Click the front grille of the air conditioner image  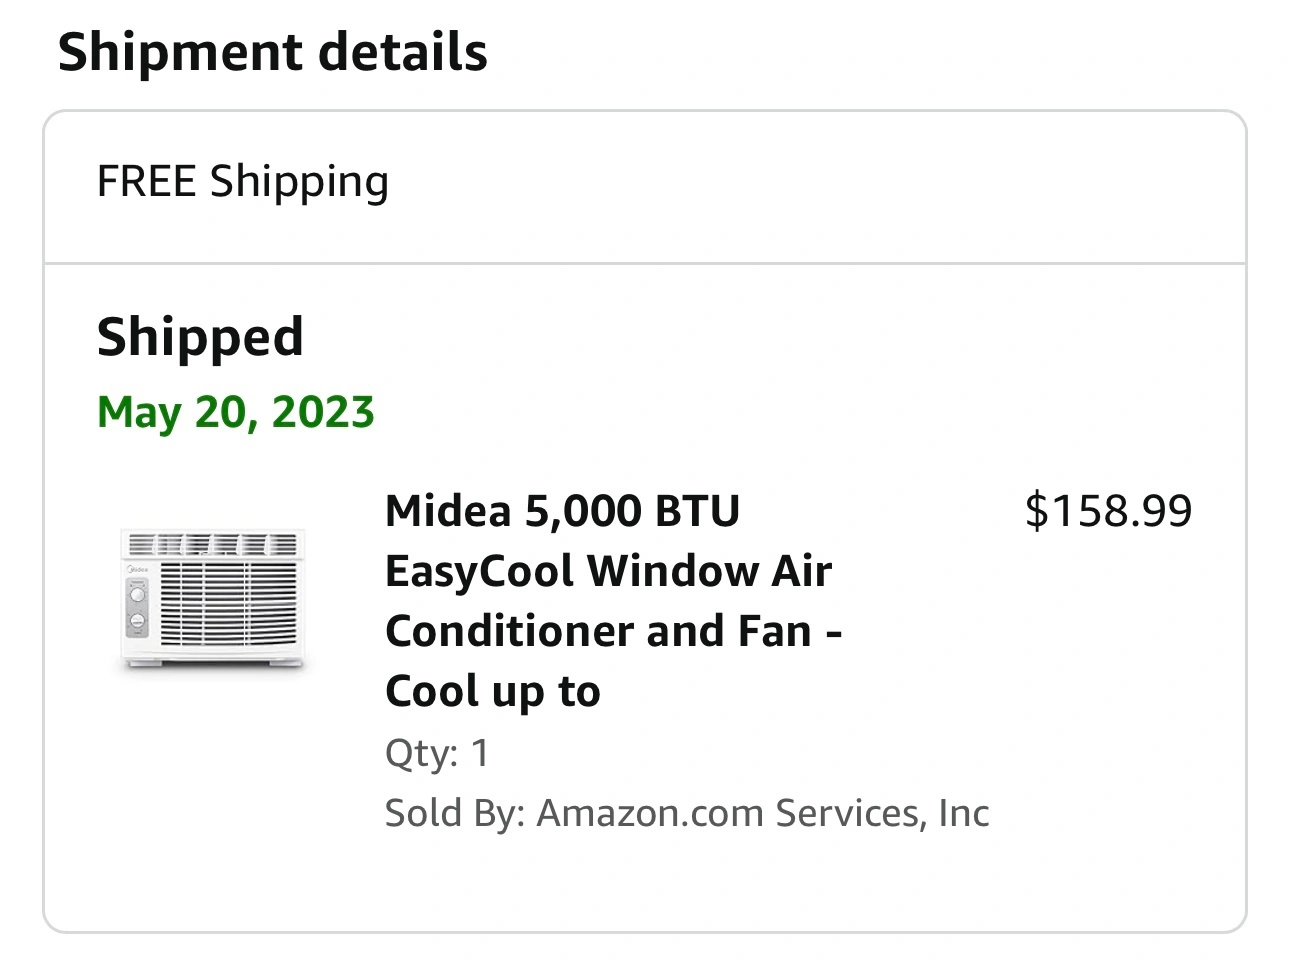pyautogui.click(x=228, y=604)
